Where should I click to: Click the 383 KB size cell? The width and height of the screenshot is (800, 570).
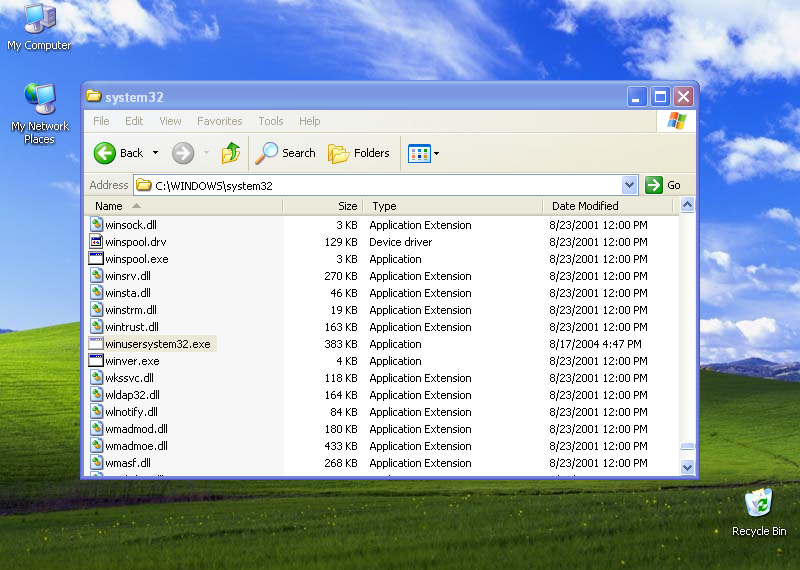click(341, 344)
